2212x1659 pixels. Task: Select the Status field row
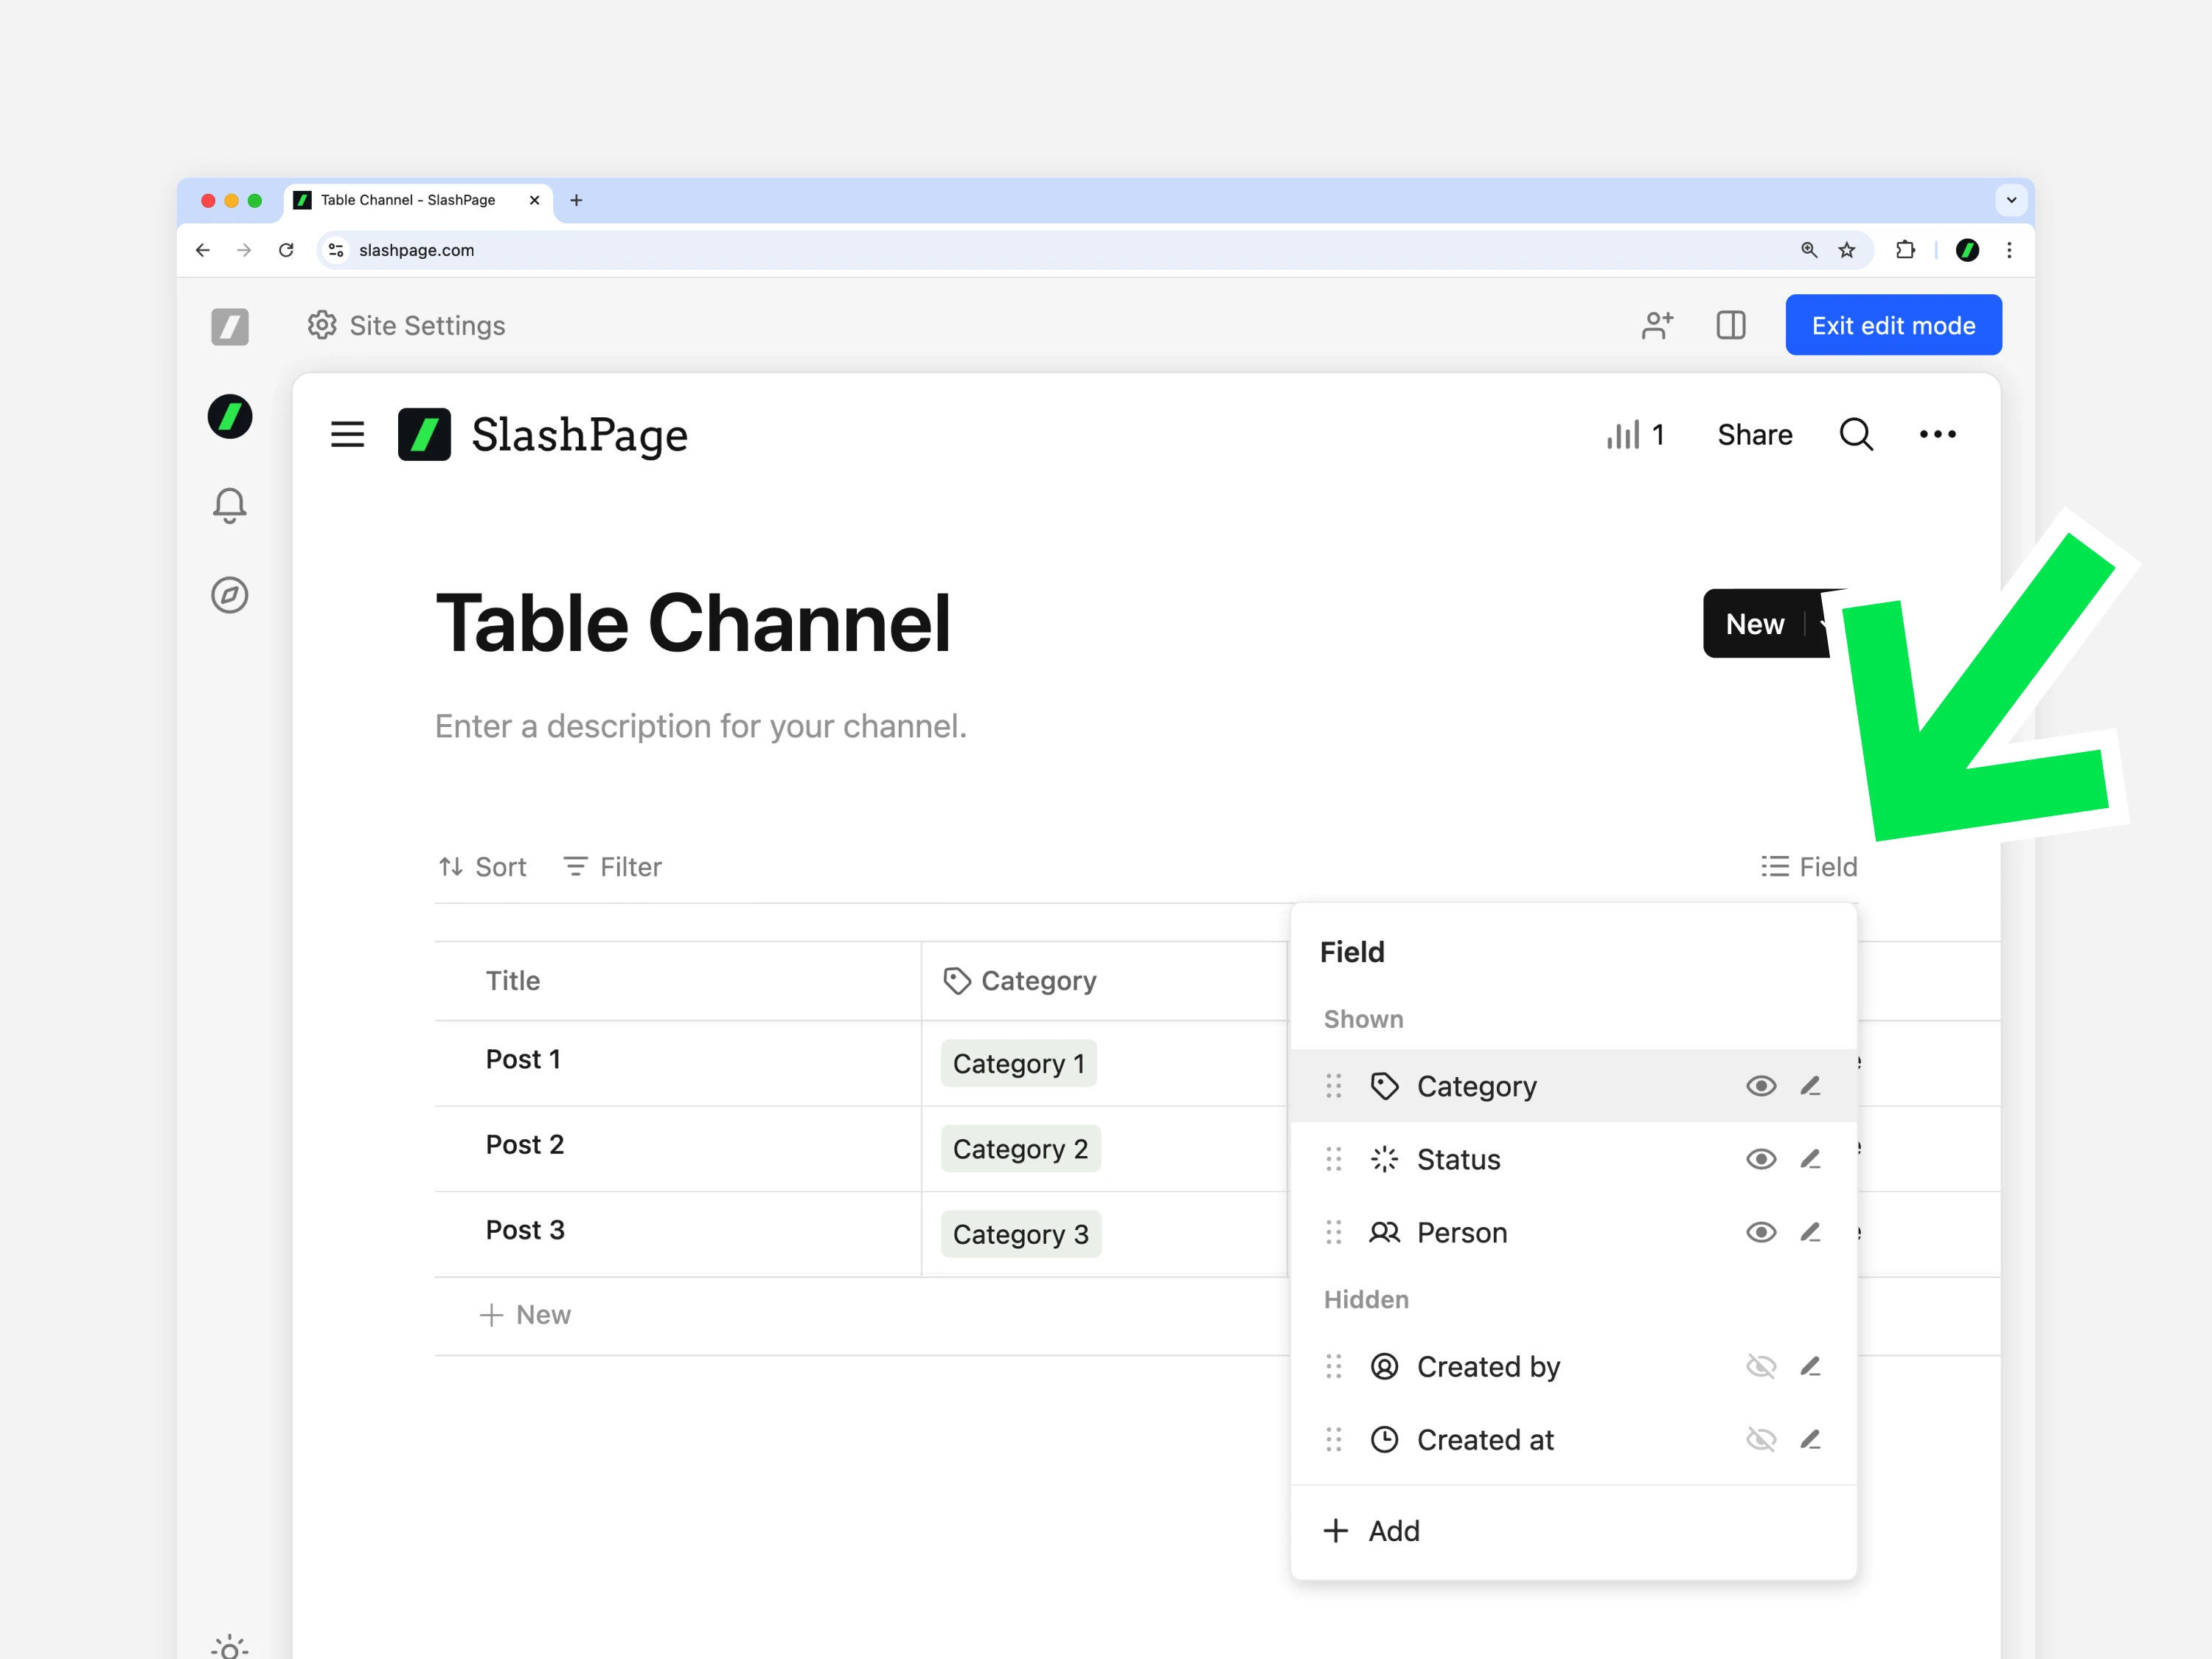tap(1574, 1159)
